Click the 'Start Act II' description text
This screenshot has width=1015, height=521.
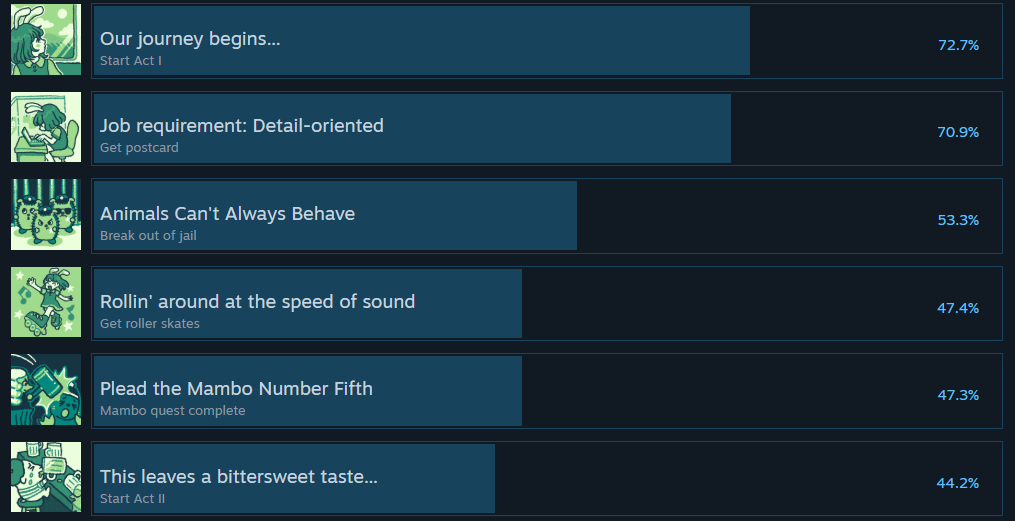[133, 498]
